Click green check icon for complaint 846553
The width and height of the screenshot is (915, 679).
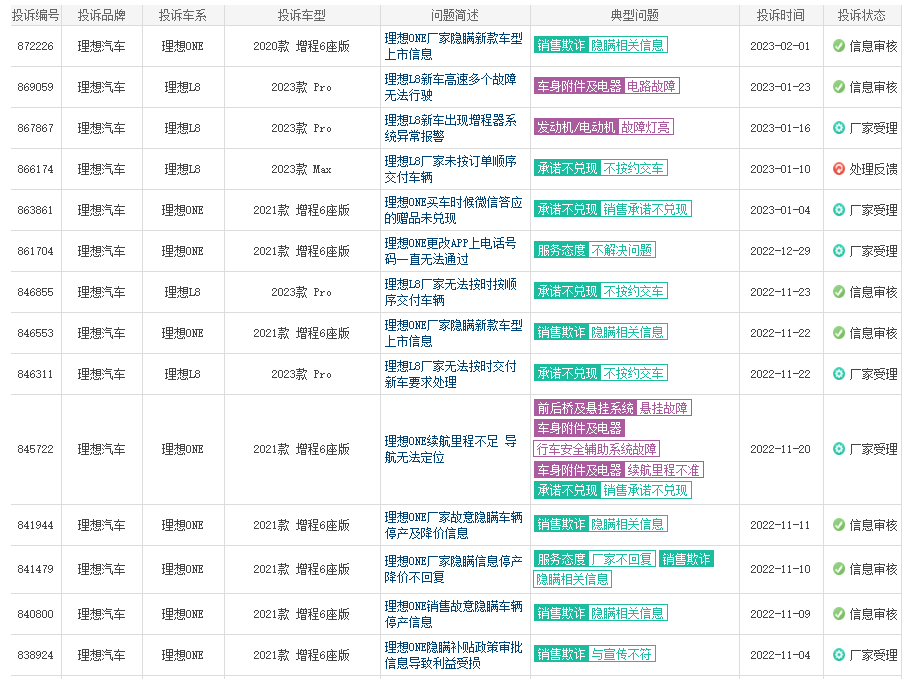pyautogui.click(x=839, y=333)
